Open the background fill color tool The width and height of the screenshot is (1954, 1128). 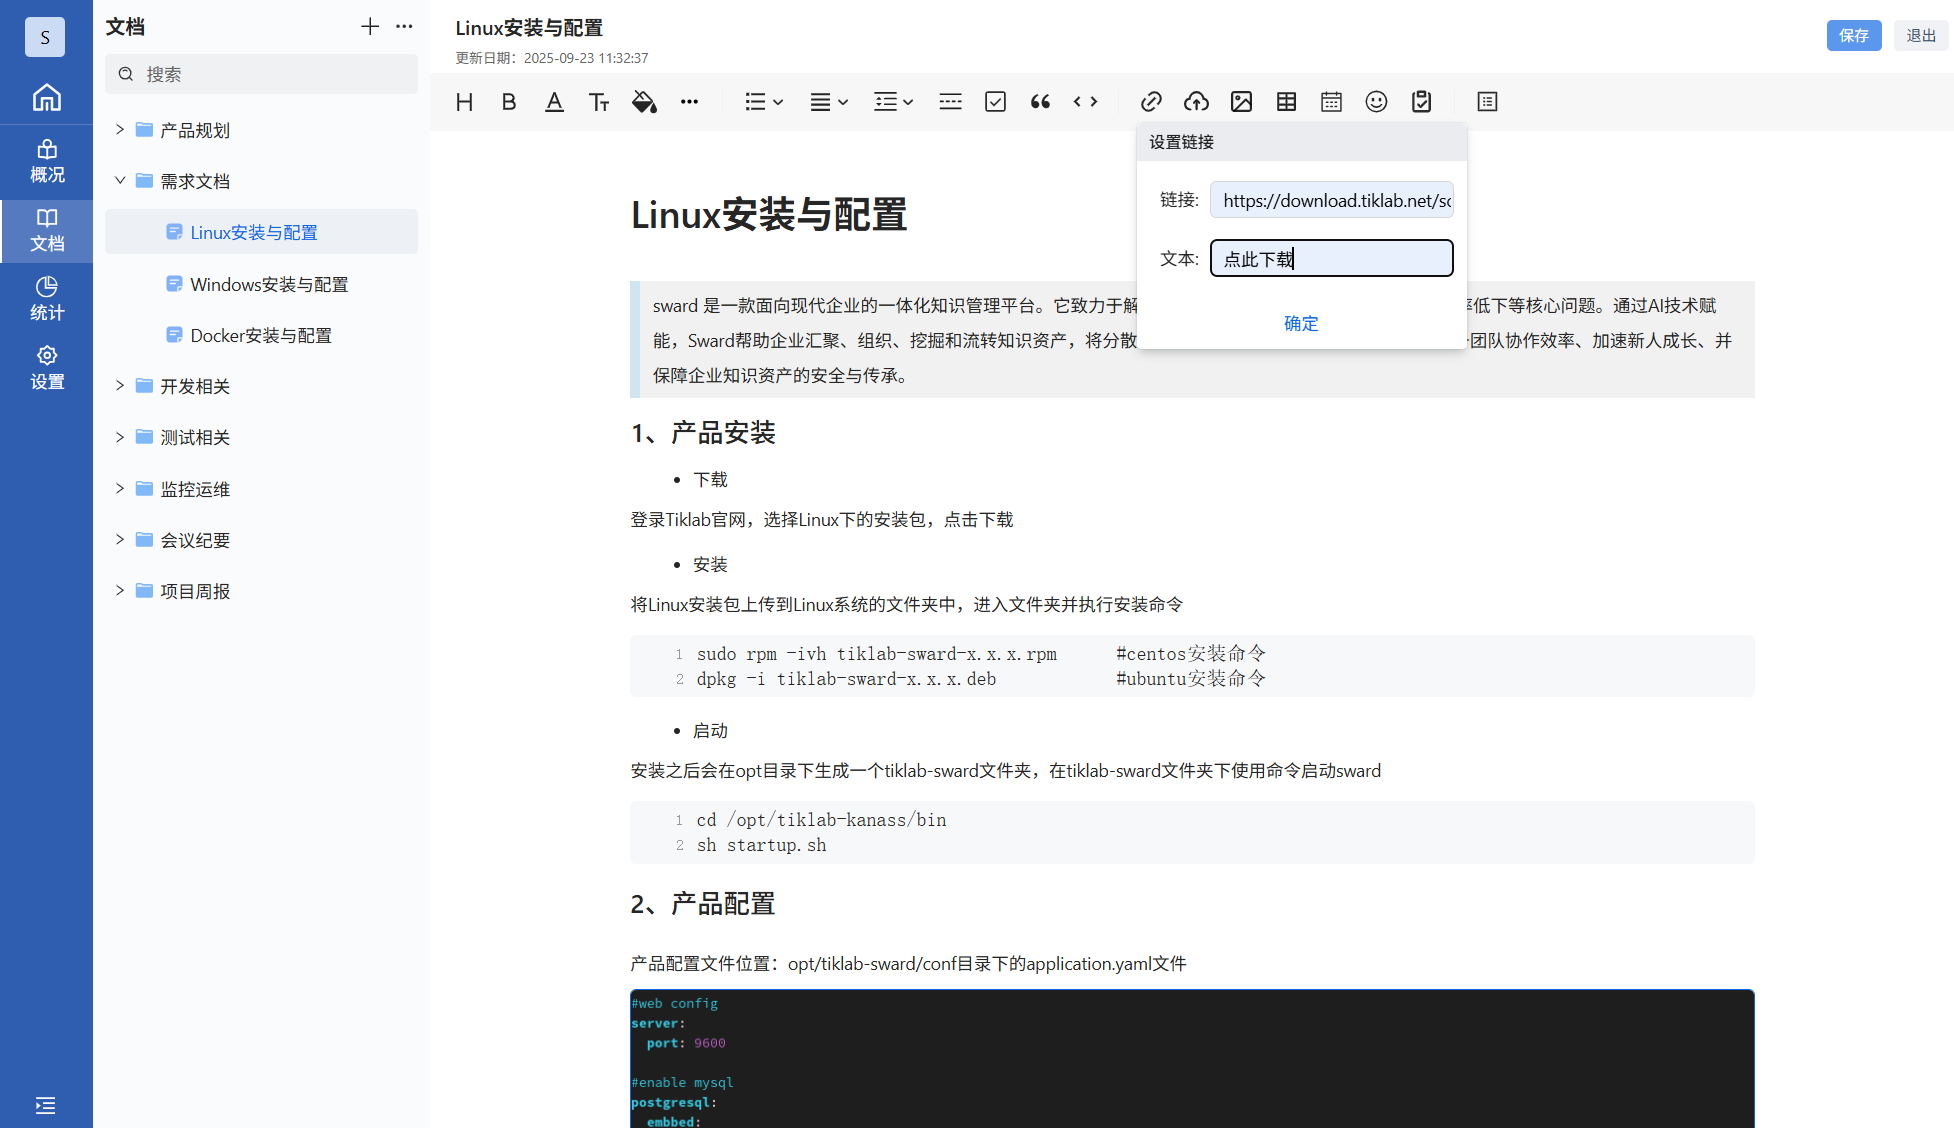[644, 102]
